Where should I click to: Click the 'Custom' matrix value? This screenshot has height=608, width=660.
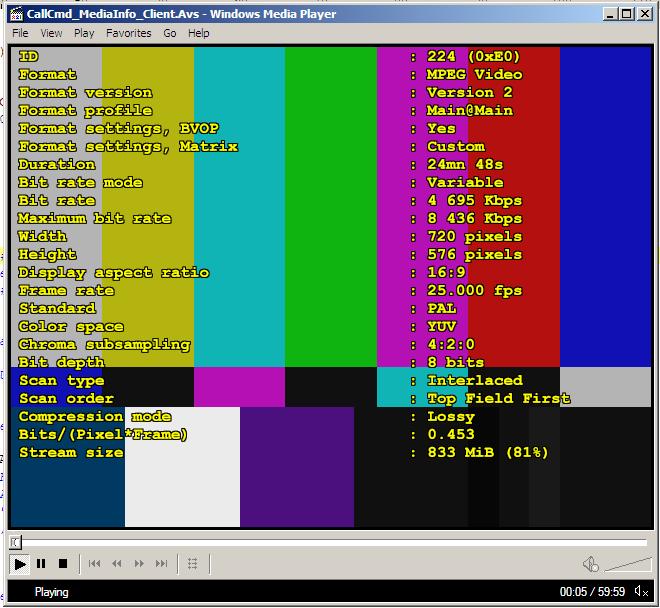pyautogui.click(x=456, y=146)
